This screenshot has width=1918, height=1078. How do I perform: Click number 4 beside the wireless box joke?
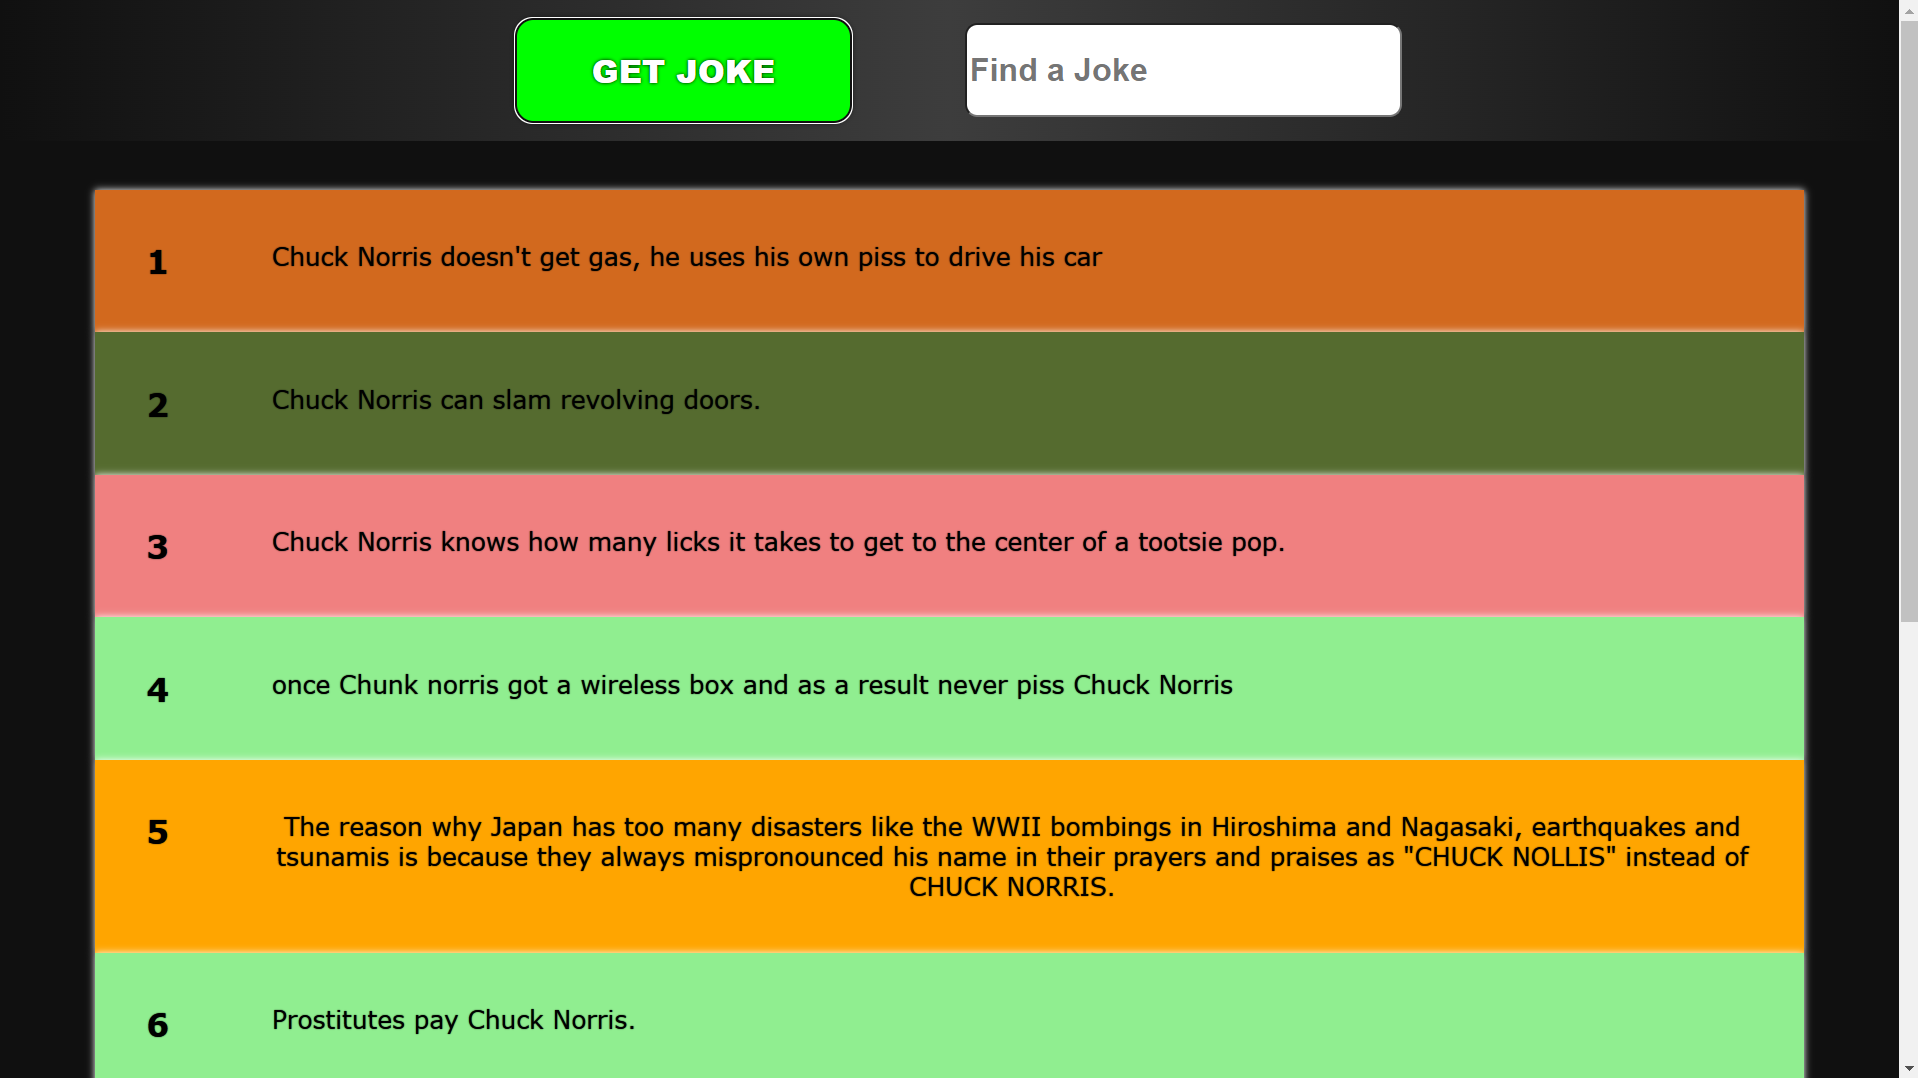pyautogui.click(x=157, y=690)
